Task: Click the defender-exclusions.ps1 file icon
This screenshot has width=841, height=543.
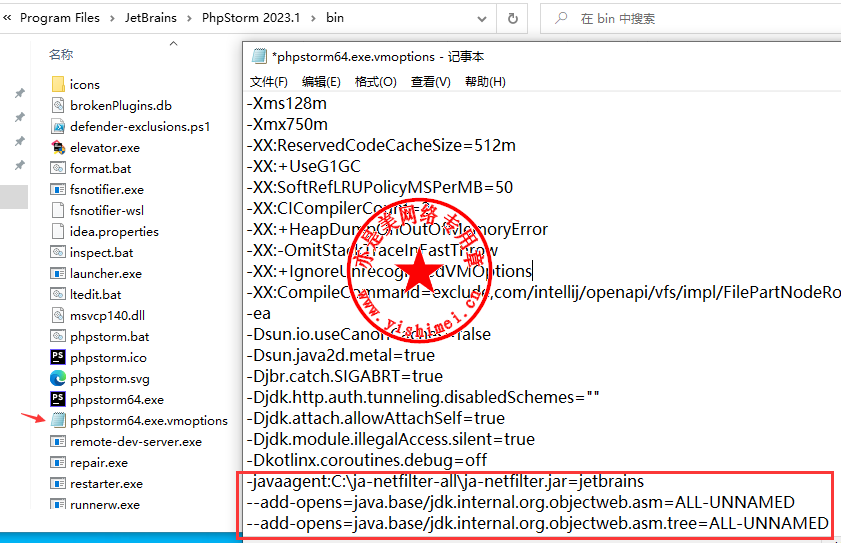Action: (58, 126)
